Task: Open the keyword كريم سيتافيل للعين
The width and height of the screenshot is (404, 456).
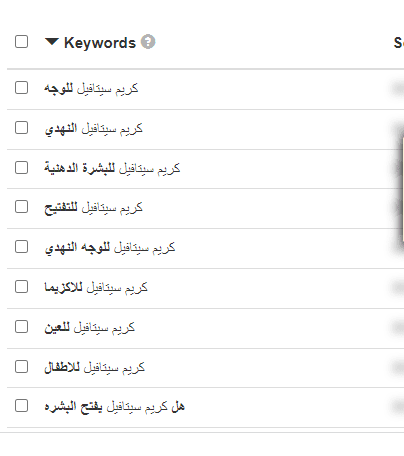Action: (90, 328)
